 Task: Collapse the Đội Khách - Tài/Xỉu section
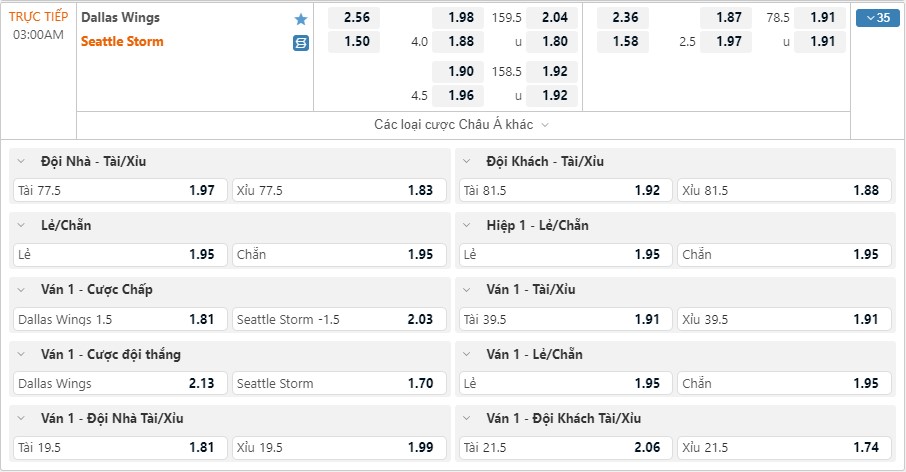(x=467, y=161)
